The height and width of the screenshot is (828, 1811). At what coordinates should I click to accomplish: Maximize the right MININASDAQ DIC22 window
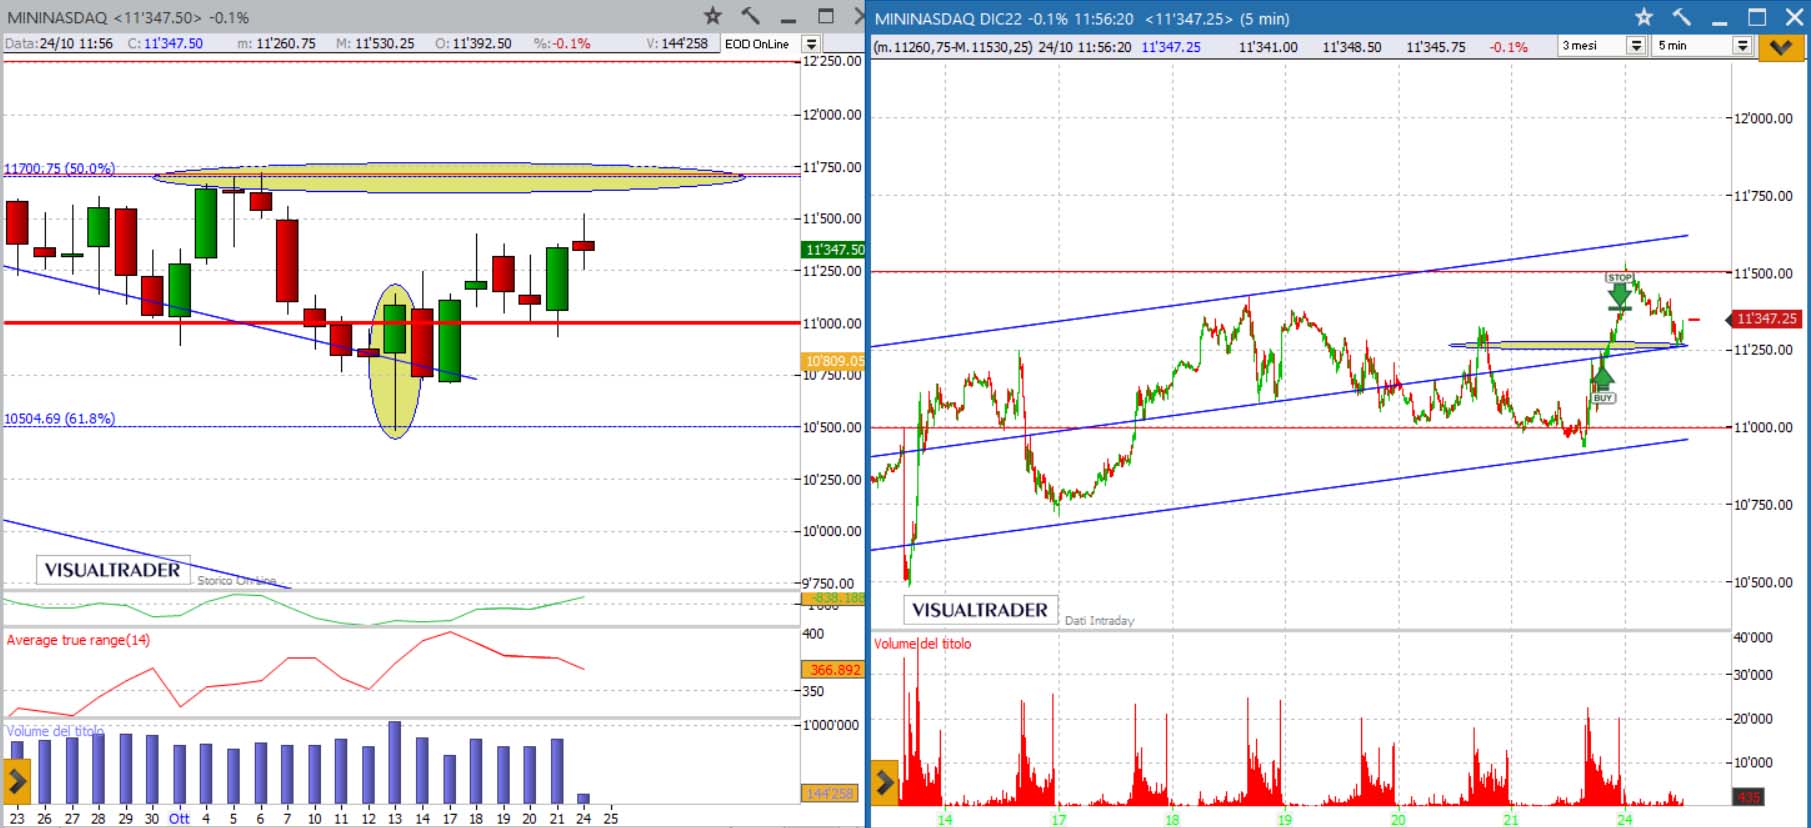coord(1757,17)
